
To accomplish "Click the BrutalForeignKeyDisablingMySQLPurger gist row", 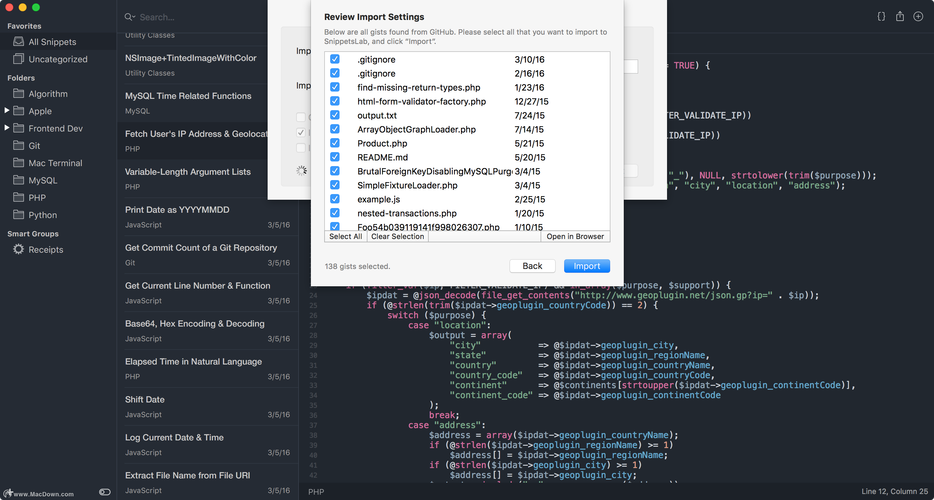I will pyautogui.click(x=468, y=171).
